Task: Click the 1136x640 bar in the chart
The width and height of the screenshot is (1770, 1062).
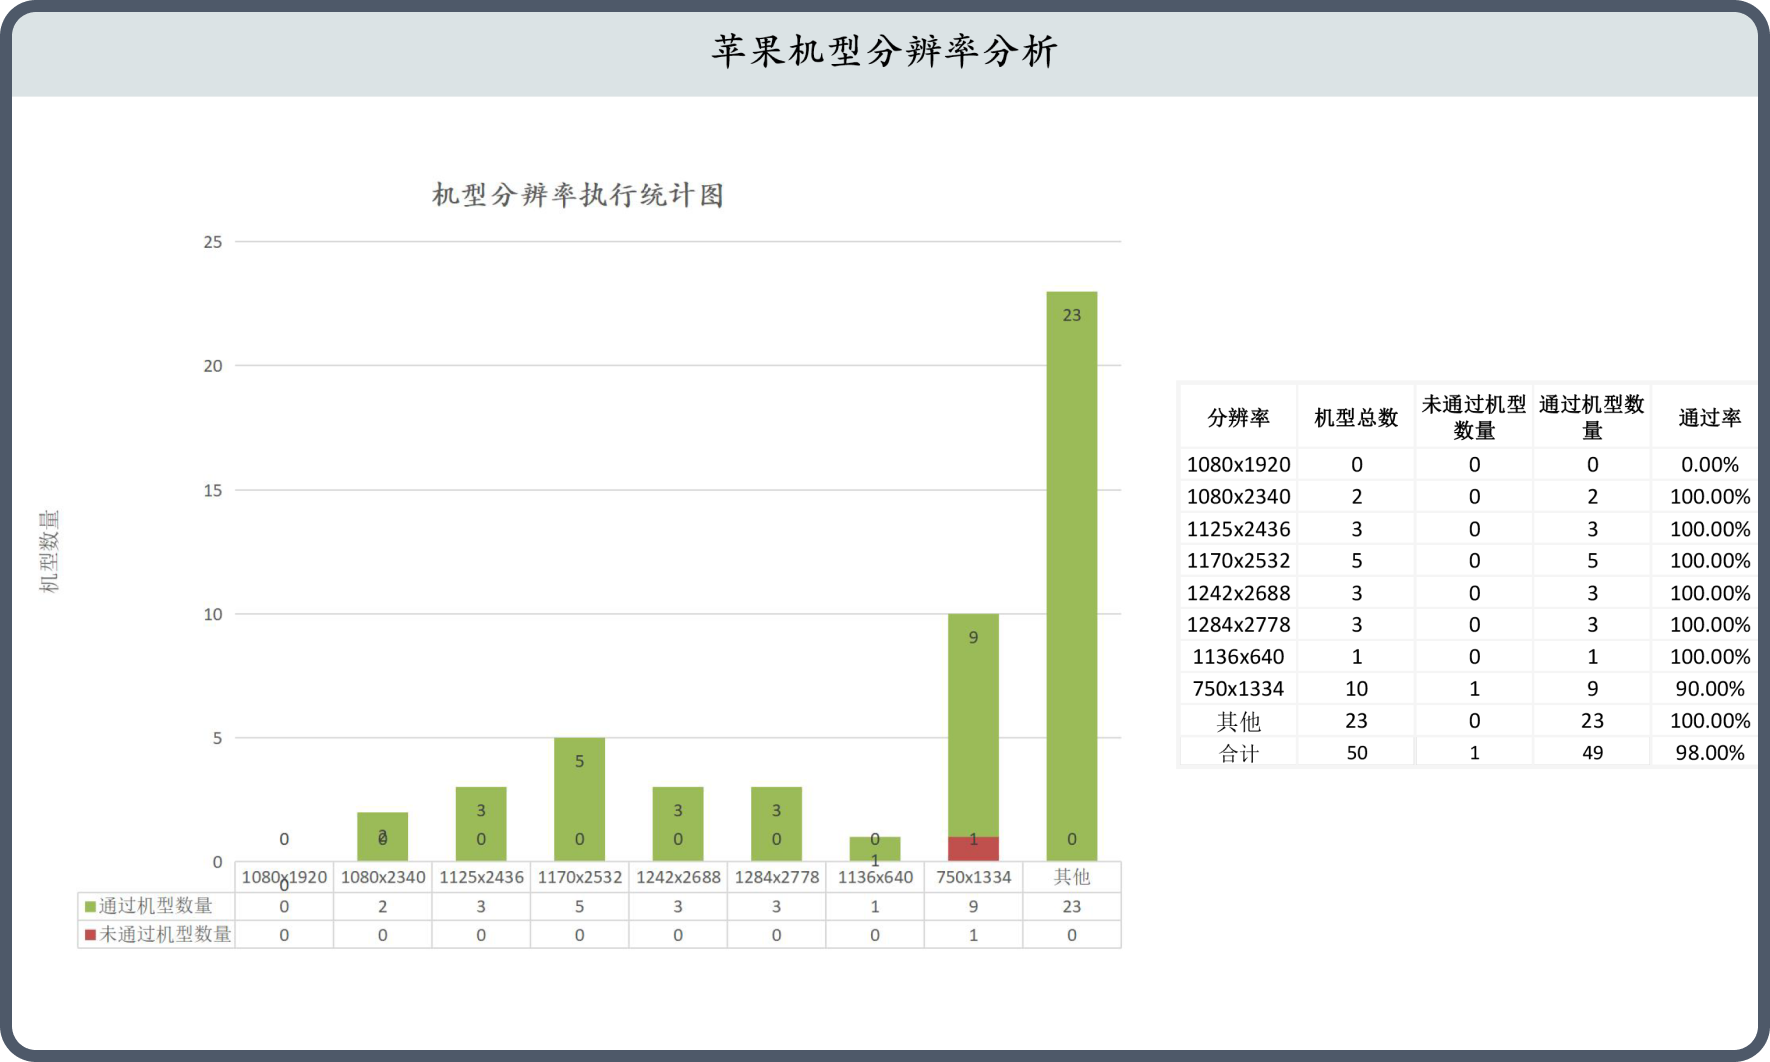Action: pyautogui.click(x=875, y=848)
